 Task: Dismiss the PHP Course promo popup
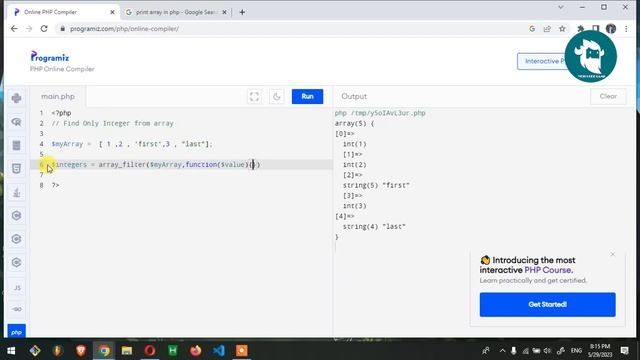coord(613,254)
